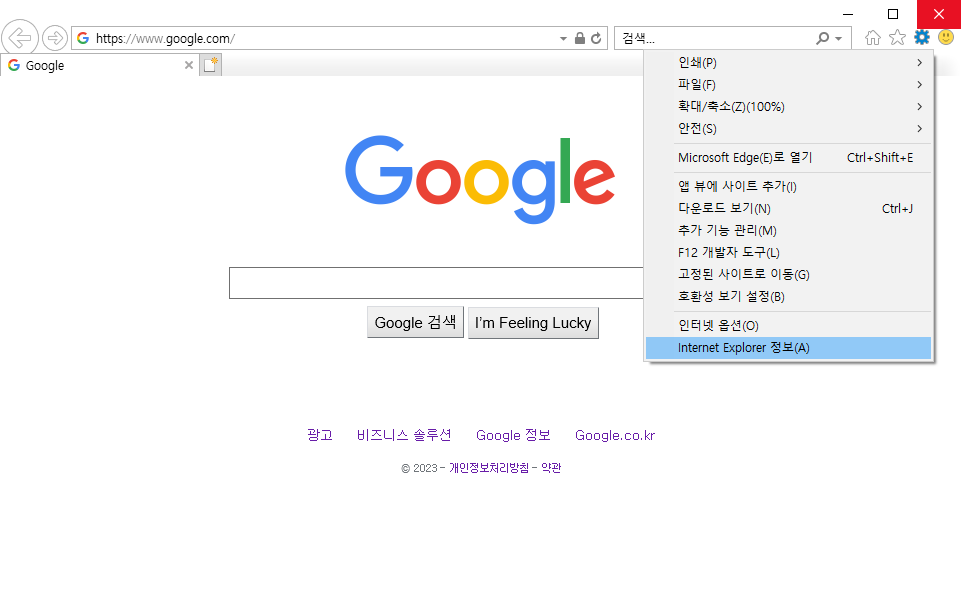Select 다운로드 보기(N) from menu

click(788, 209)
